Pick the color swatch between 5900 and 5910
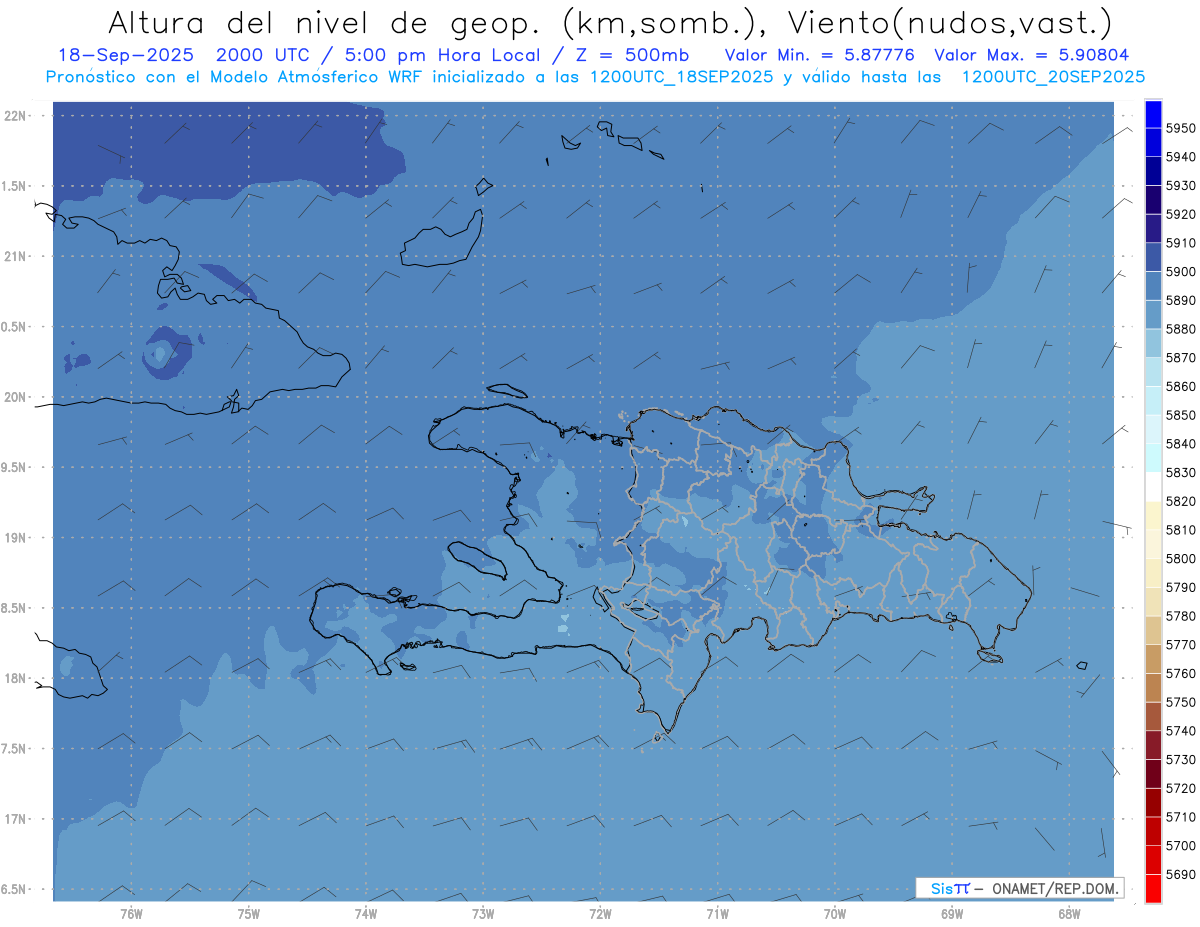The width and height of the screenshot is (1200, 927). 1153,257
